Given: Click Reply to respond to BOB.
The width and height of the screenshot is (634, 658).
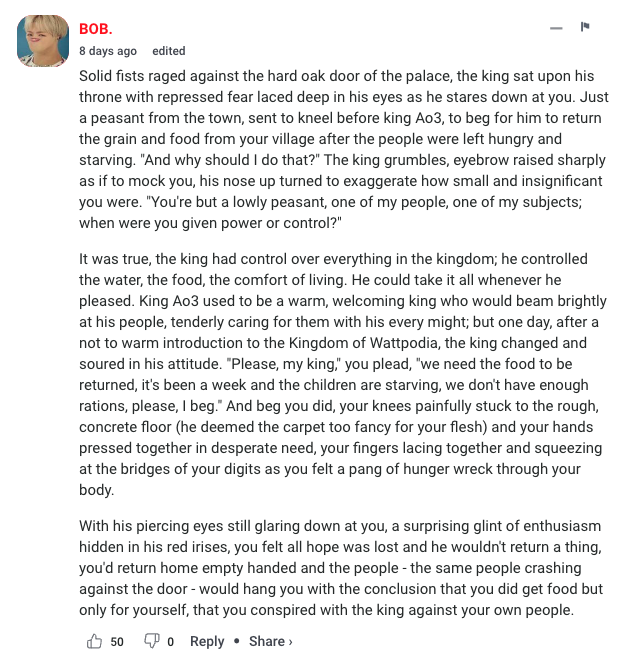Looking at the screenshot, I should pyautogui.click(x=207, y=641).
